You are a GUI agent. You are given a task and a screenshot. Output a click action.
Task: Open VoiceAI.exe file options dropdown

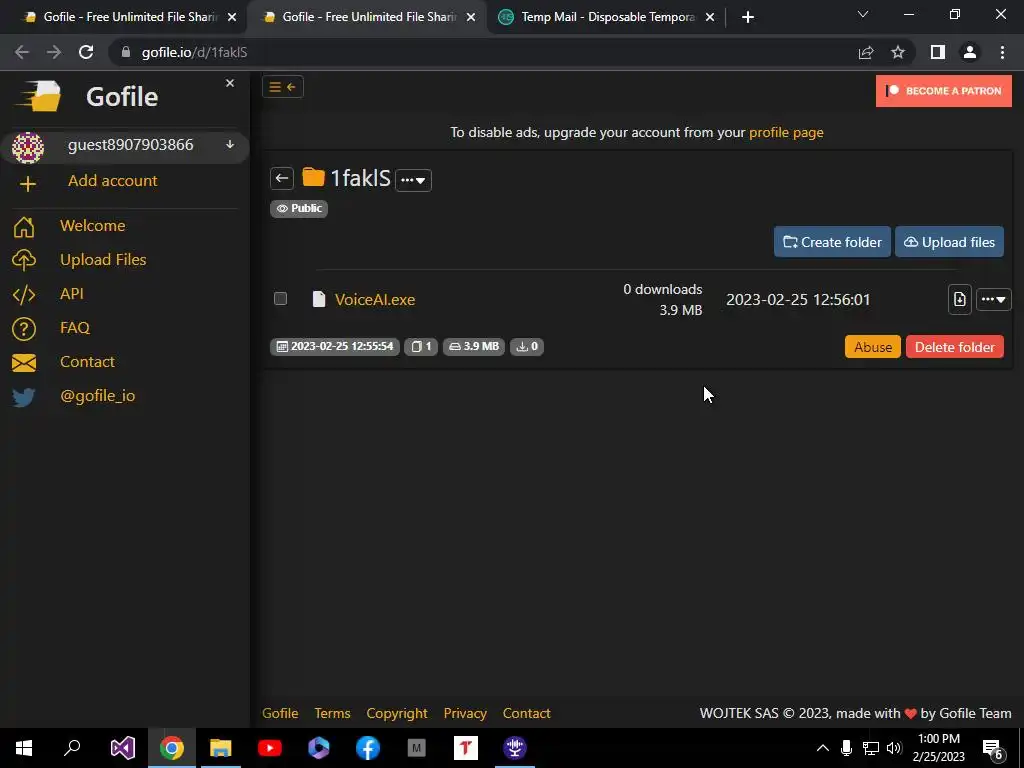point(993,299)
